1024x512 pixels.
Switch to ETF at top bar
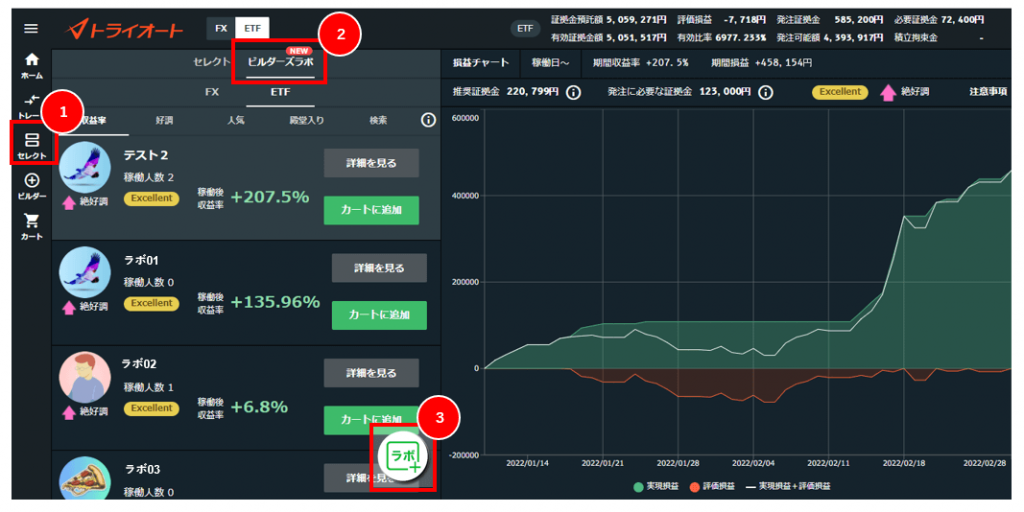(252, 29)
